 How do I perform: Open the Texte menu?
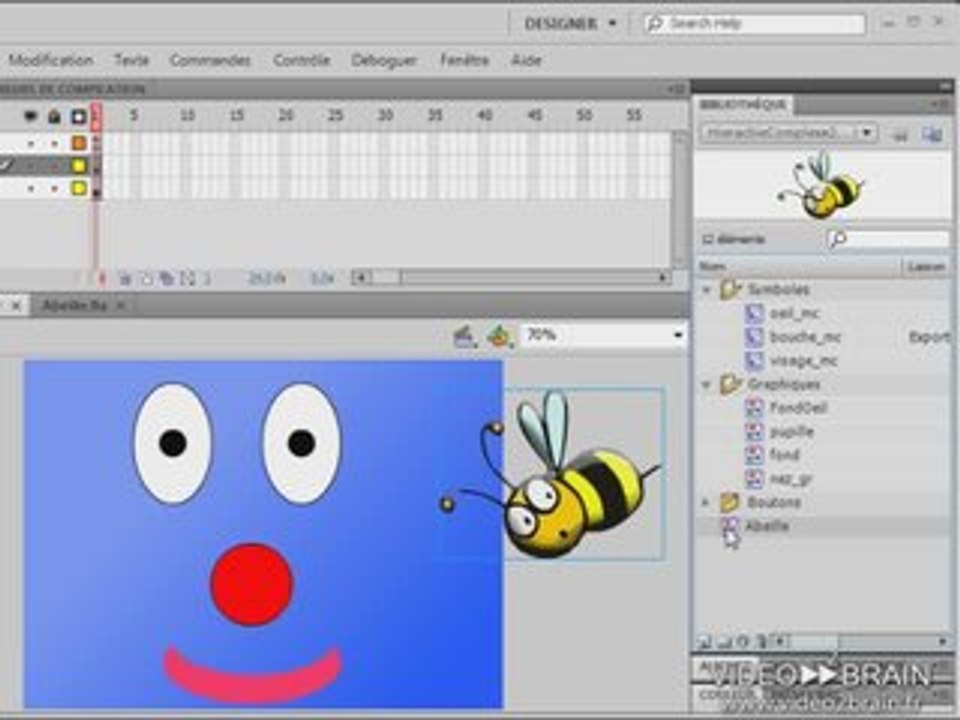coord(132,60)
